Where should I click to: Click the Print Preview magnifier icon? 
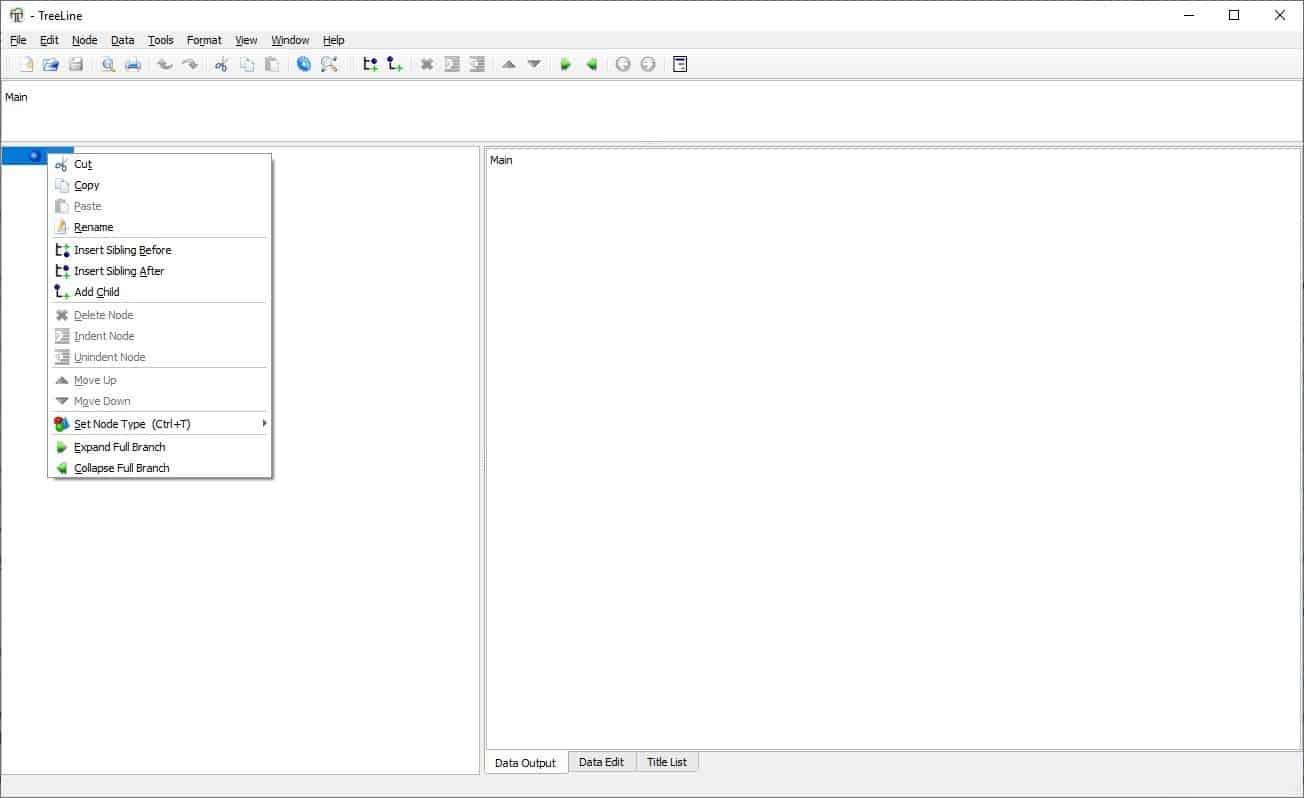pos(107,64)
